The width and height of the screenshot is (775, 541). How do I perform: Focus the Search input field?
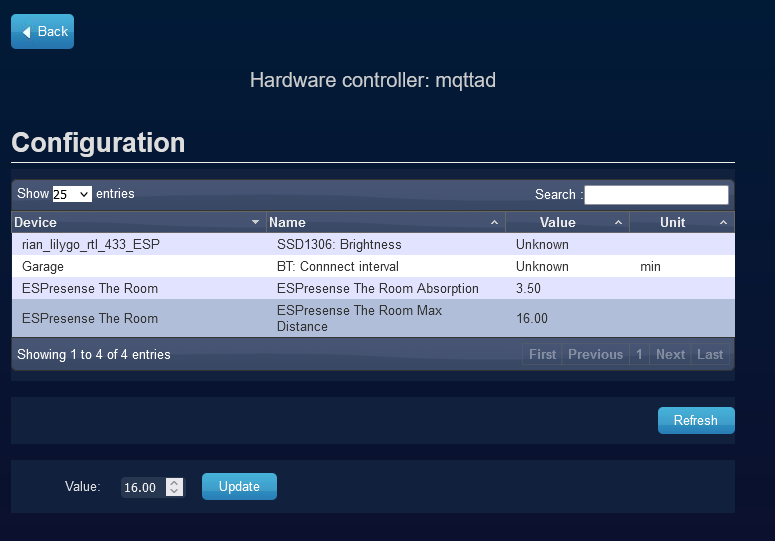click(x=656, y=195)
